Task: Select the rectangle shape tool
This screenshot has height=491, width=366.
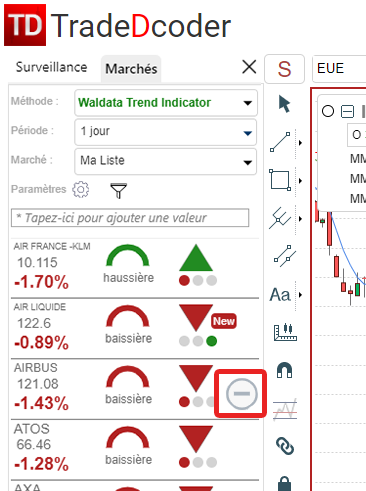Action: pos(280,180)
